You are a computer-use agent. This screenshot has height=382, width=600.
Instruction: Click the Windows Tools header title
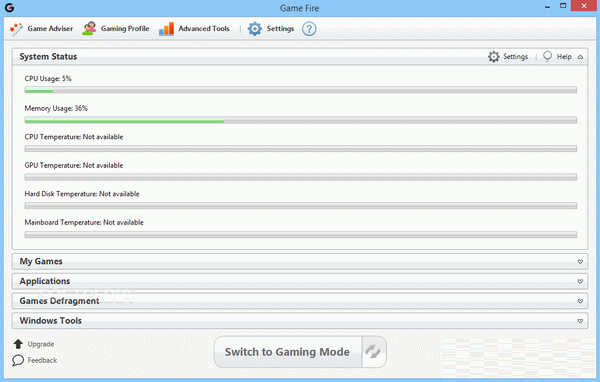51,321
